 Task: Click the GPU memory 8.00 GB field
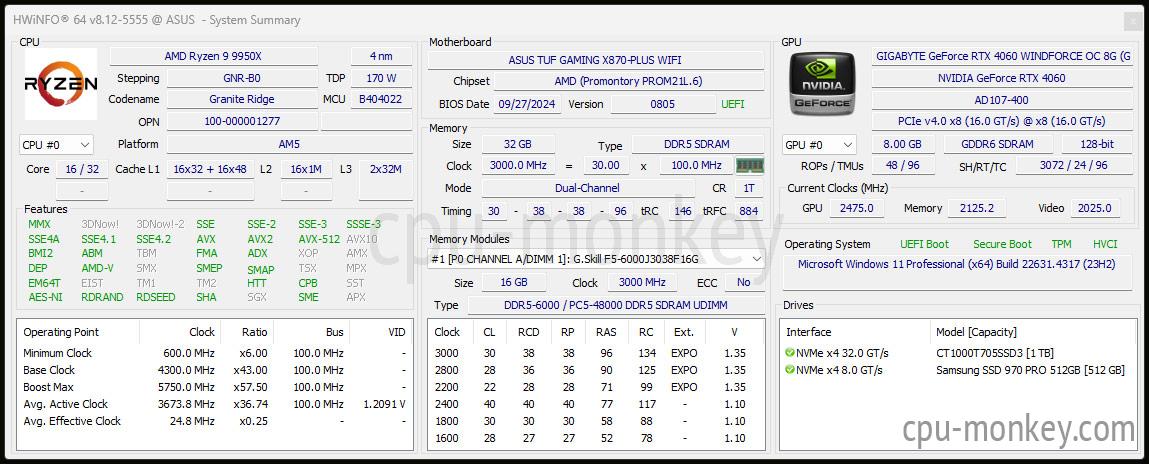pyautogui.click(x=903, y=144)
